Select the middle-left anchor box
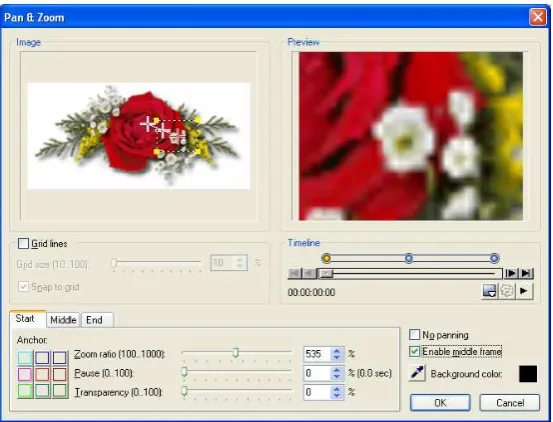 (25, 374)
